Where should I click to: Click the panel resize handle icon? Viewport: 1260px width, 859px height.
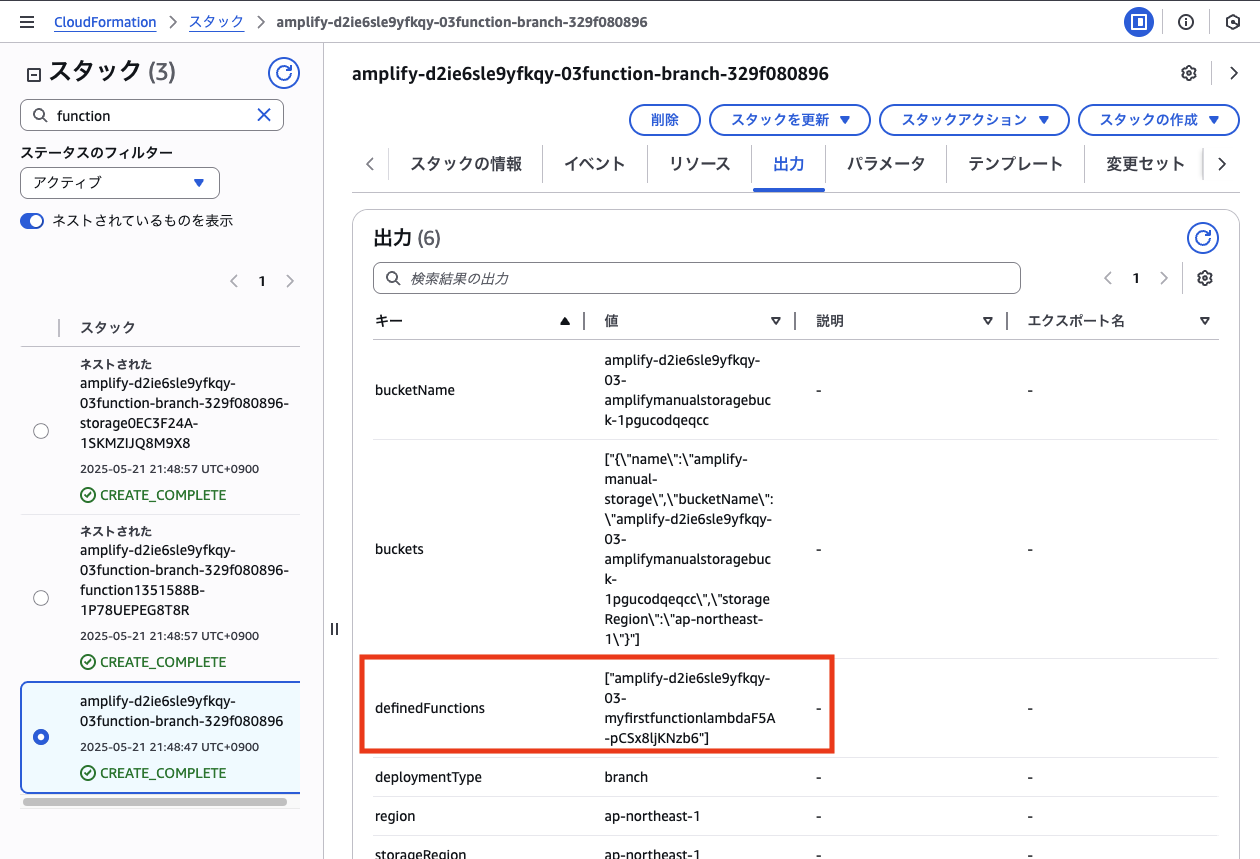[334, 629]
